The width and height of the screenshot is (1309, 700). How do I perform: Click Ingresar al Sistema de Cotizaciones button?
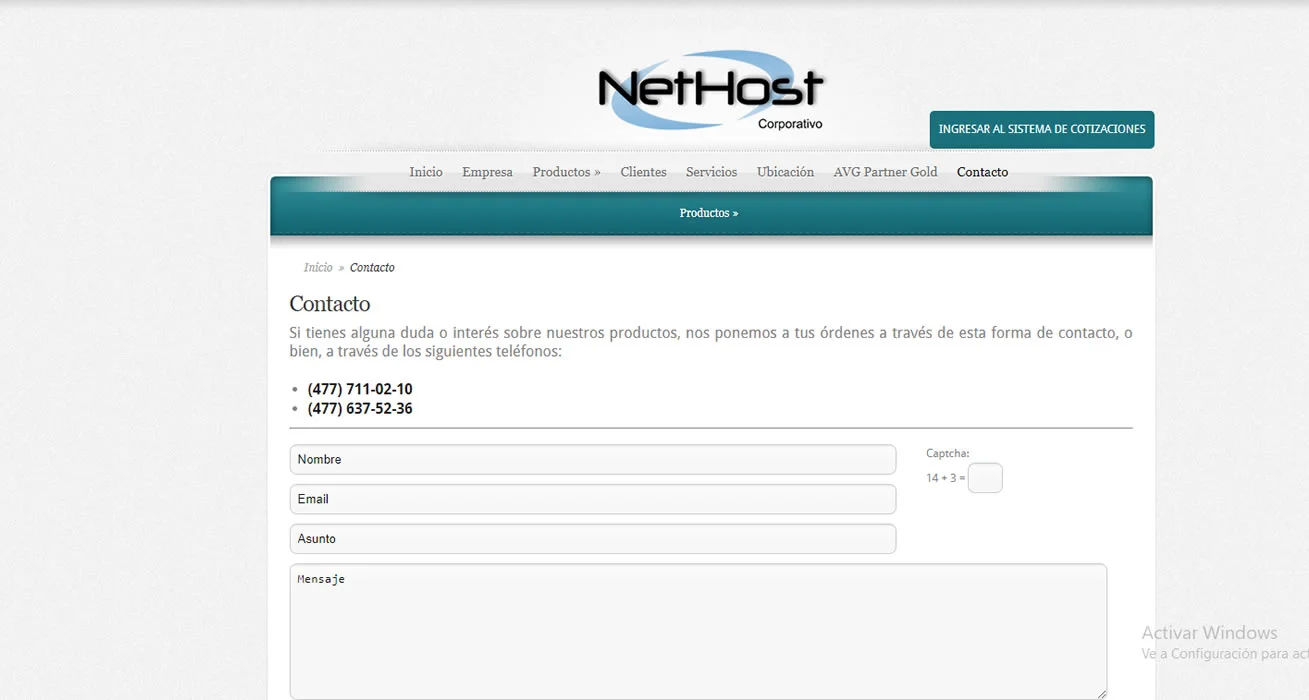(1042, 130)
